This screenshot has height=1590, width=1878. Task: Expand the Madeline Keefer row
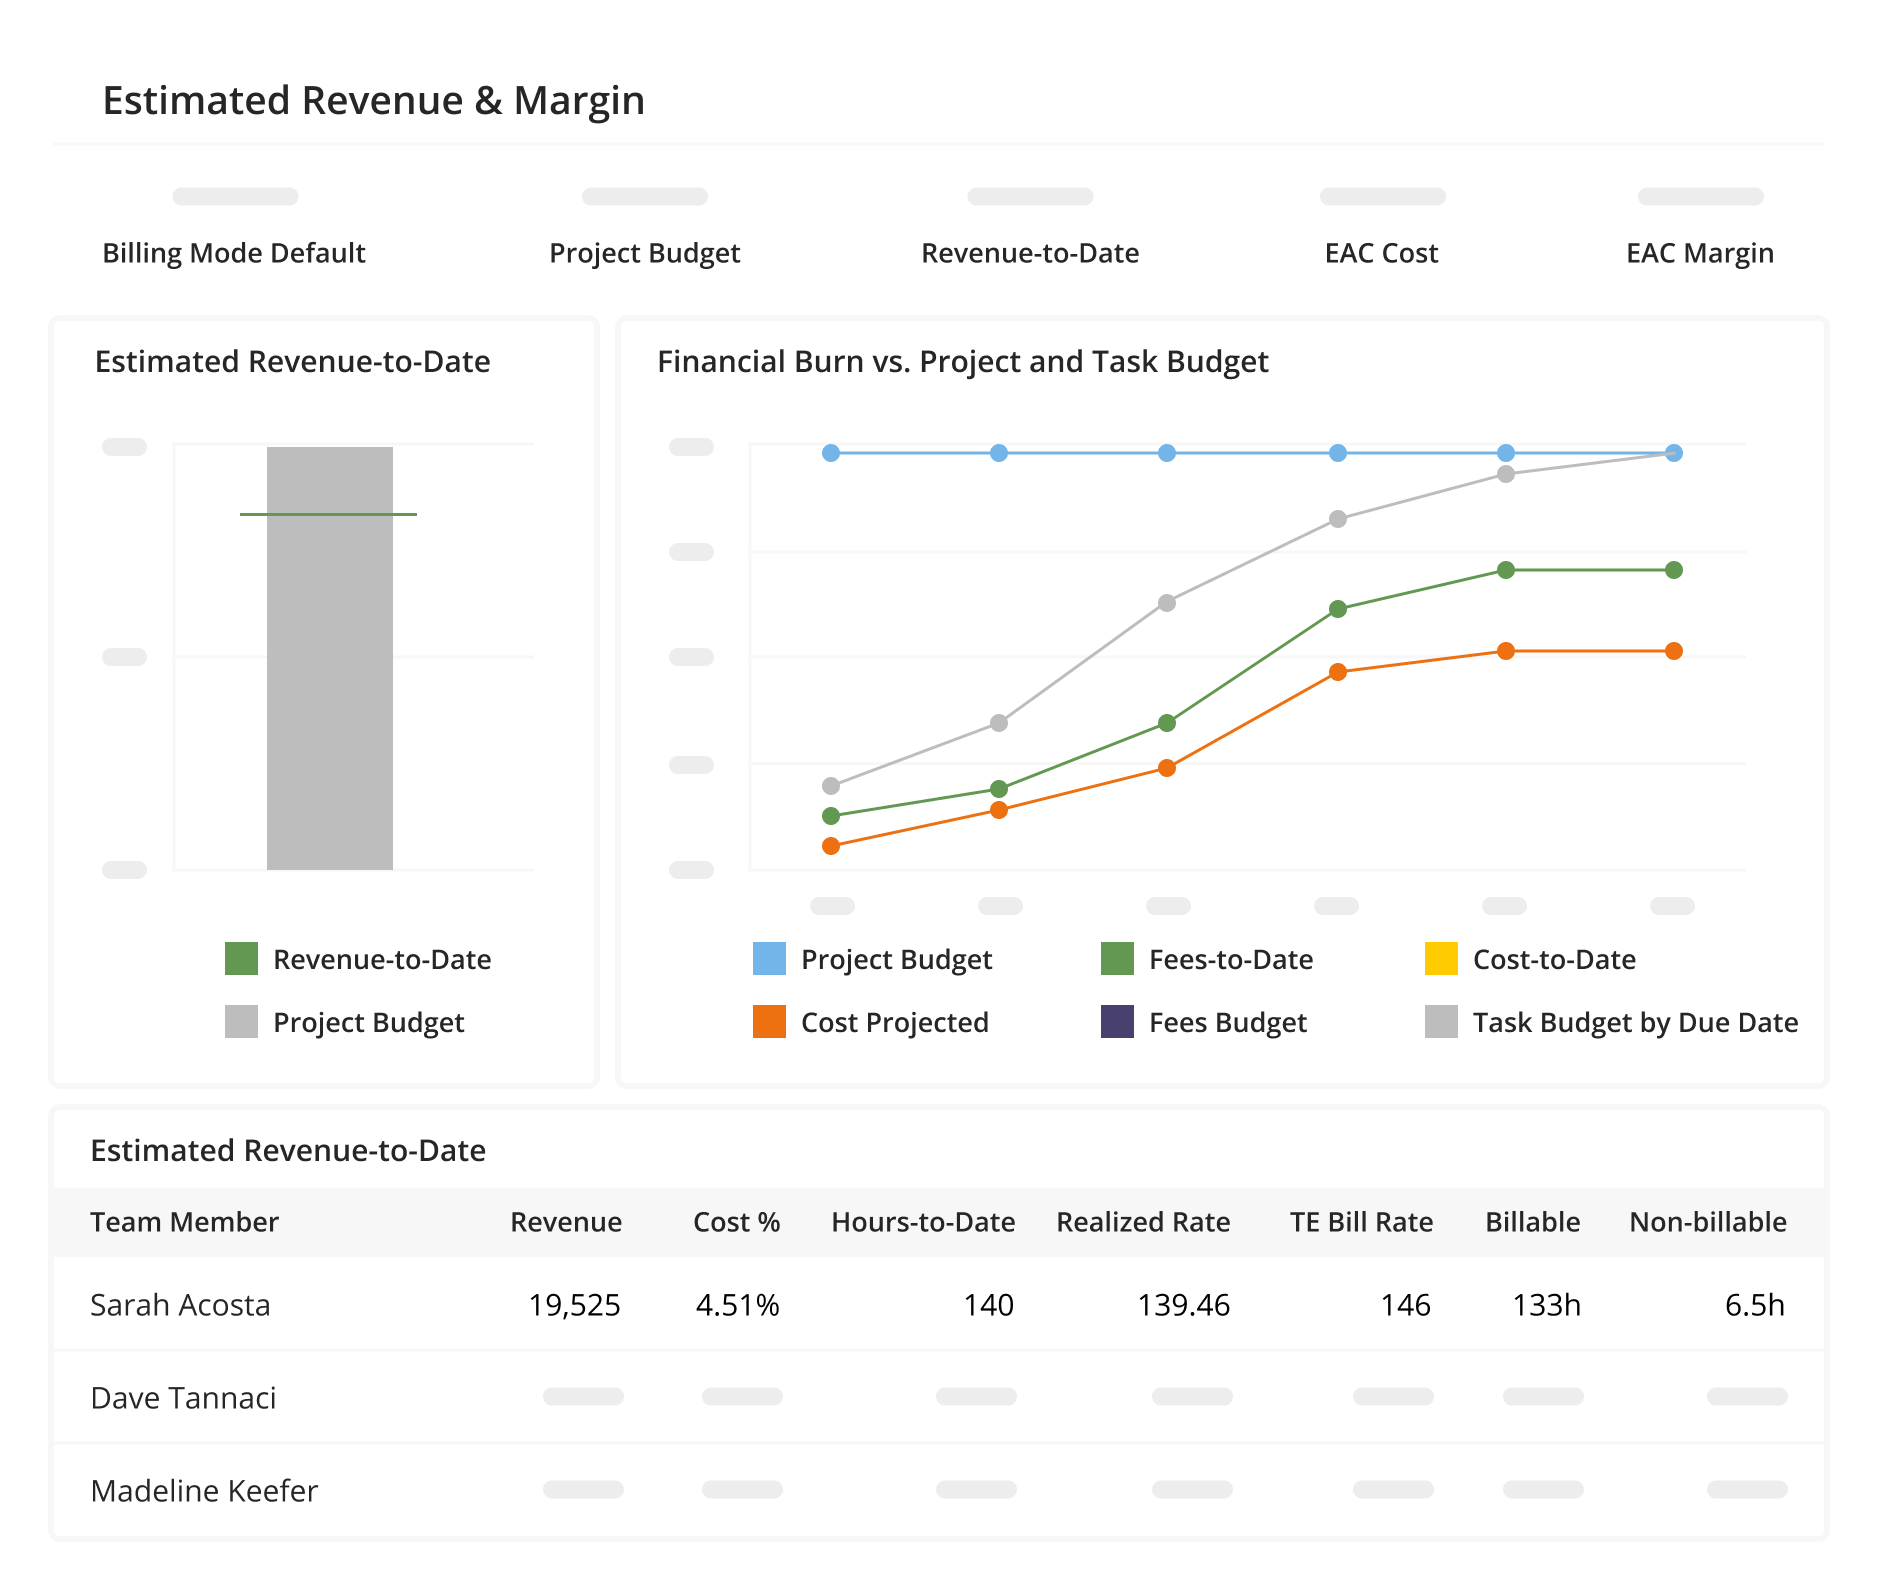(x=204, y=1490)
